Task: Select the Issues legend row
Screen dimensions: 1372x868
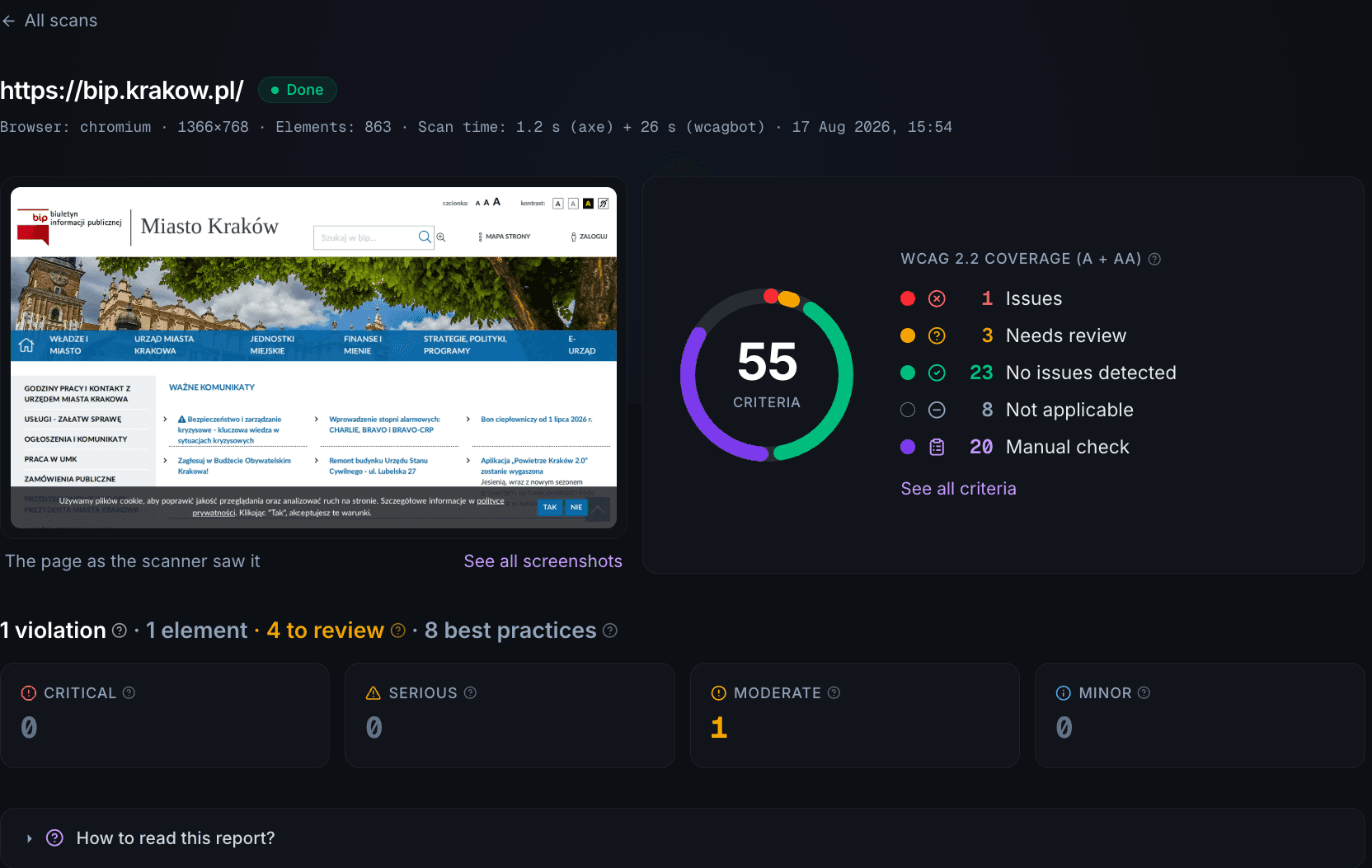Action: pyautogui.click(x=981, y=298)
